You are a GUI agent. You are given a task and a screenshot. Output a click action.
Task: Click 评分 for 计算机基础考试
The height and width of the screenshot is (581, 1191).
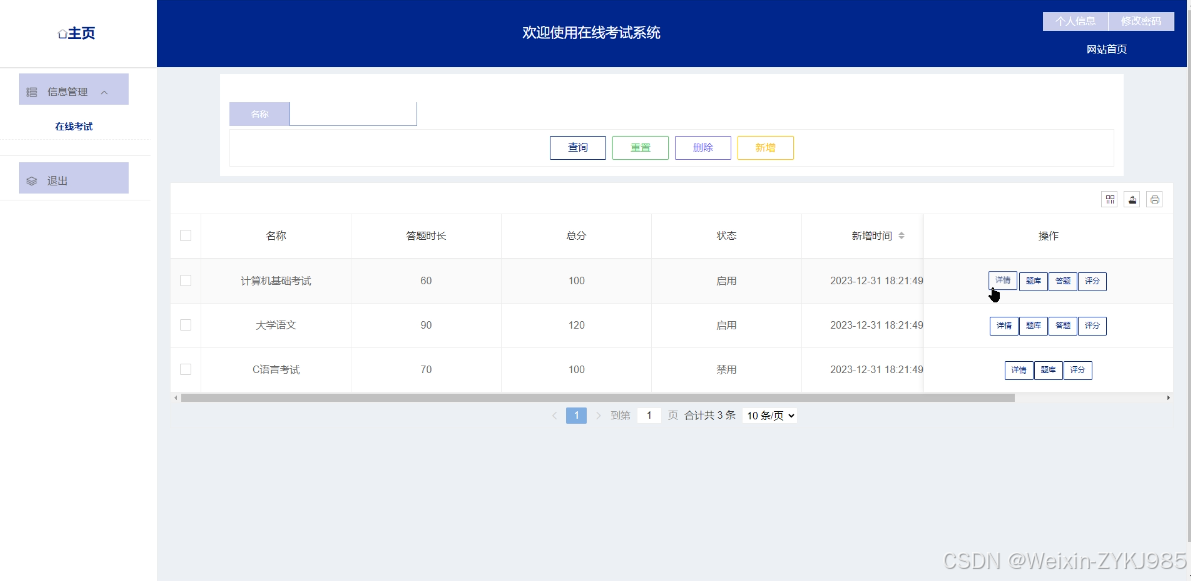pyautogui.click(x=1092, y=281)
